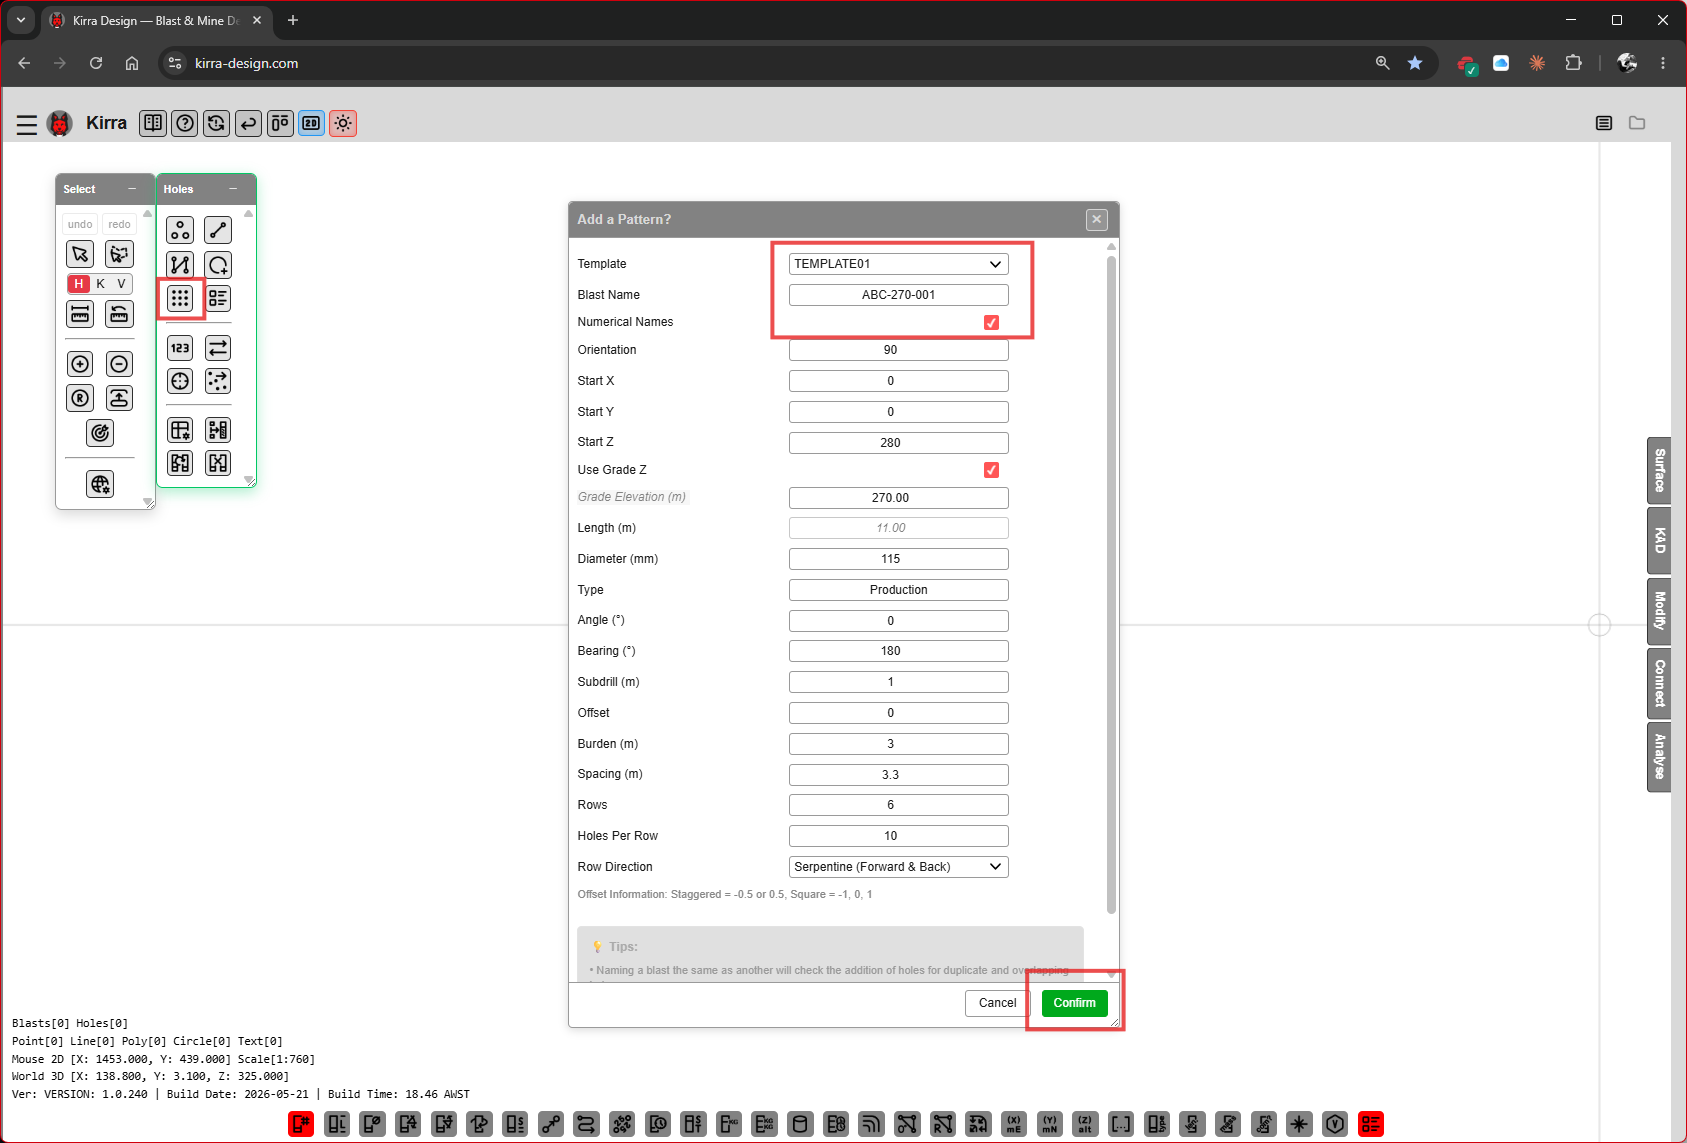Click the help question mark icon

185,123
